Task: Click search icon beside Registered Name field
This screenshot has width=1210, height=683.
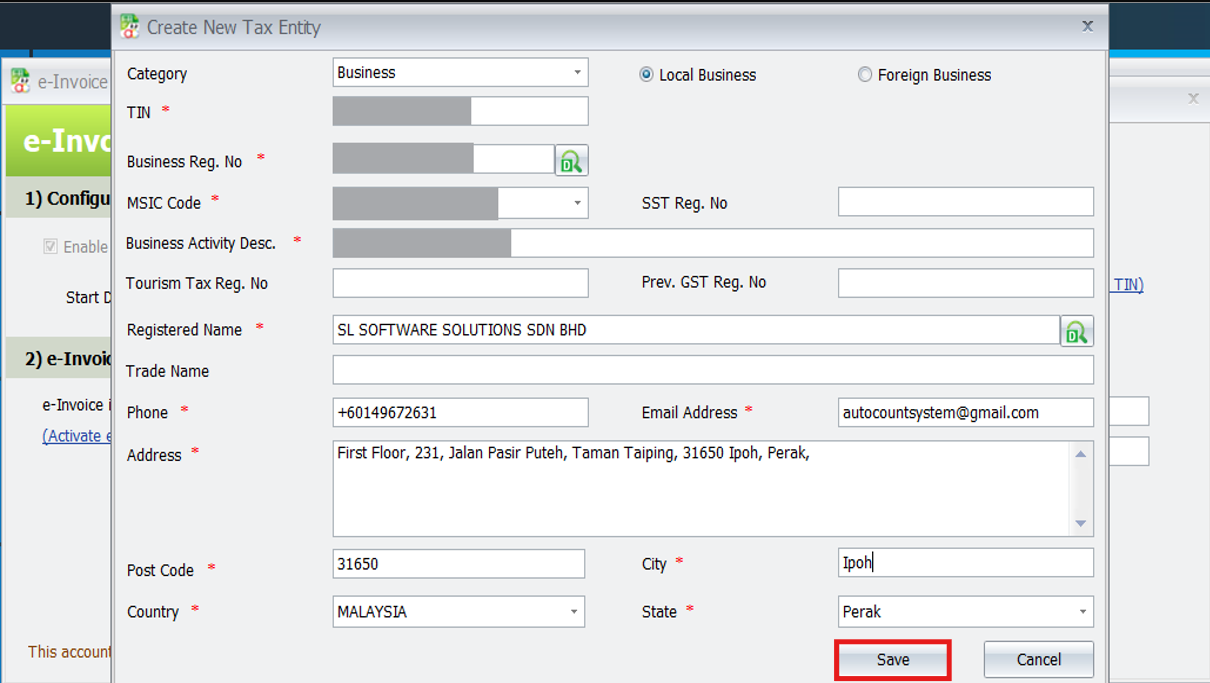Action: pyautogui.click(x=1076, y=331)
